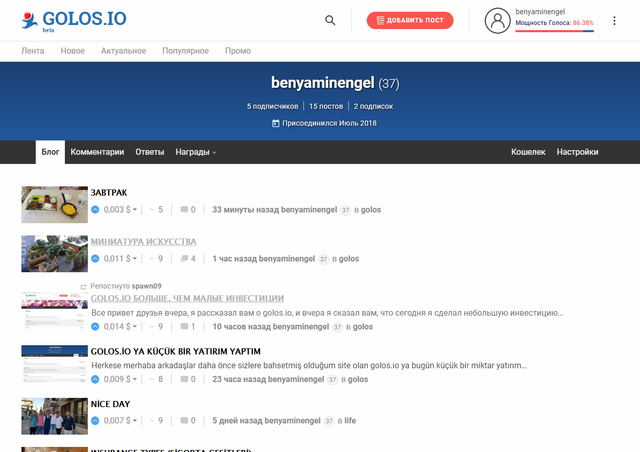Open МИНИАТЮРА ИСКУССТВА post thumbnail

tap(55, 254)
